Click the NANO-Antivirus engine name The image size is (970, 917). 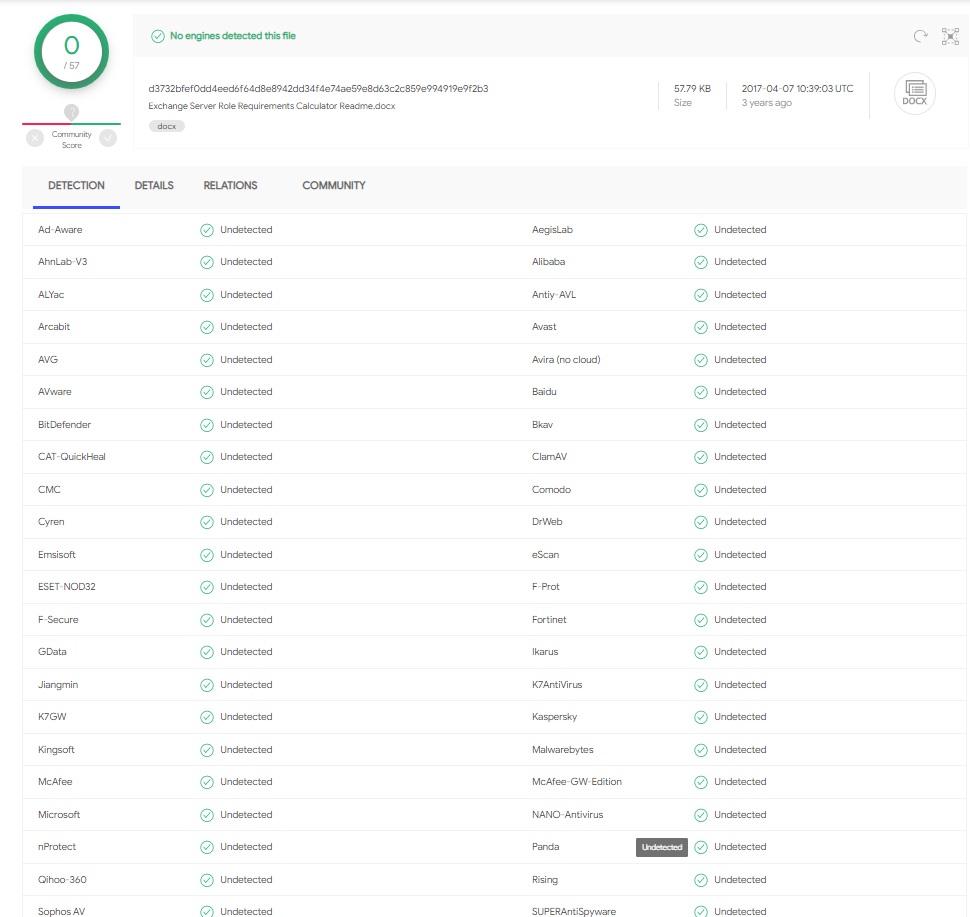pyautogui.click(x=567, y=814)
